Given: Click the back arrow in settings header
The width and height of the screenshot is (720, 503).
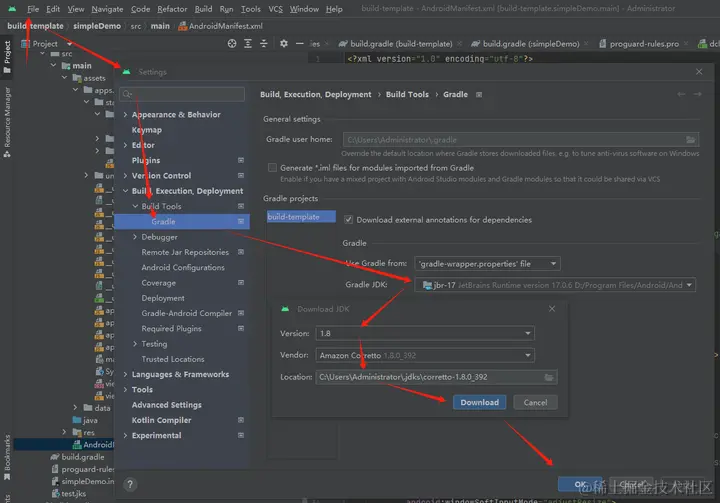Looking at the screenshot, I should pyautogui.click(x=681, y=94).
